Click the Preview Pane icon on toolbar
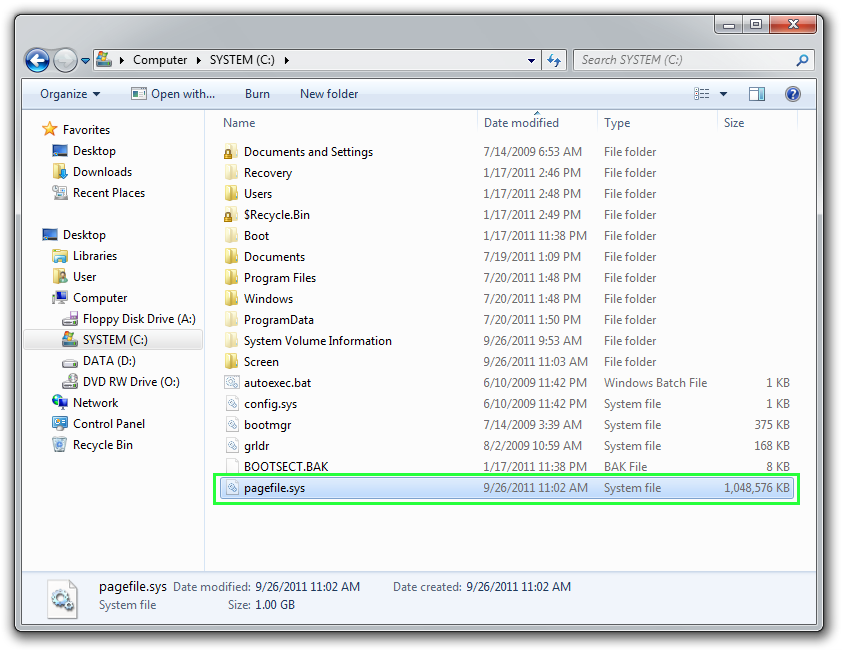 click(755, 94)
